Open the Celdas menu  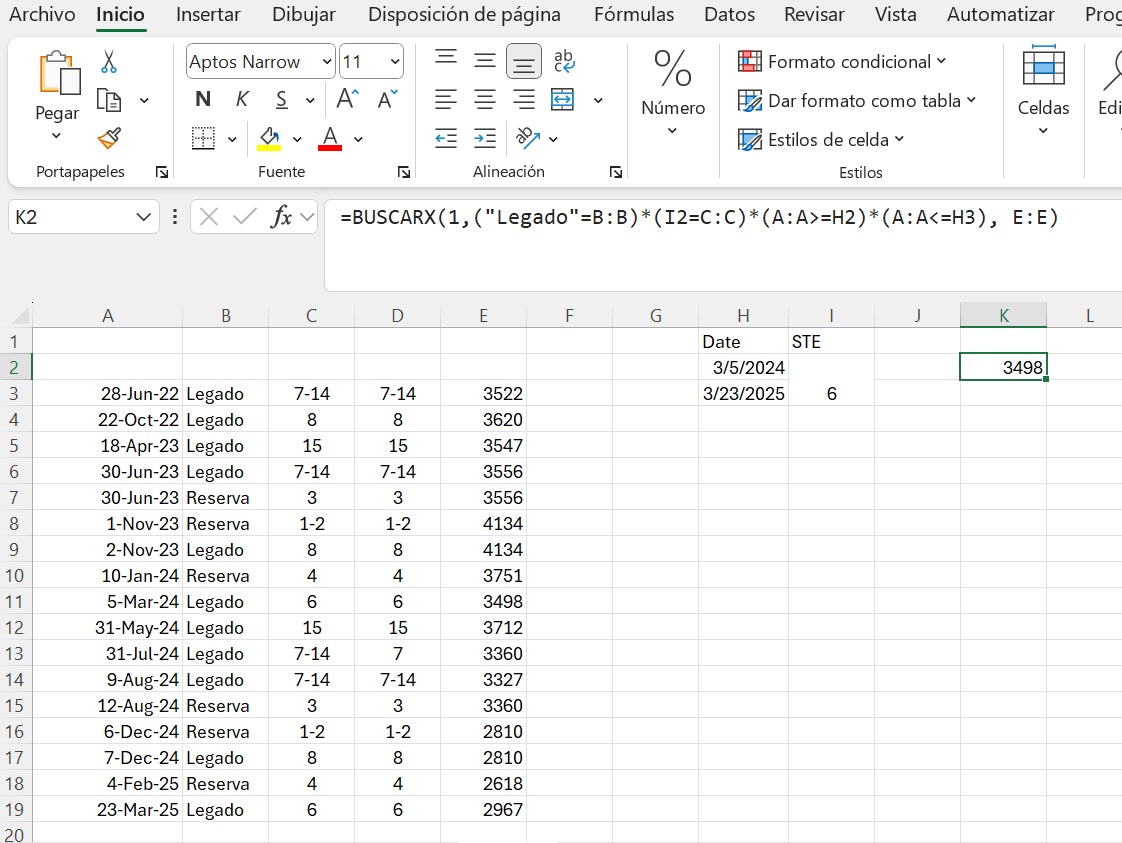1043,91
